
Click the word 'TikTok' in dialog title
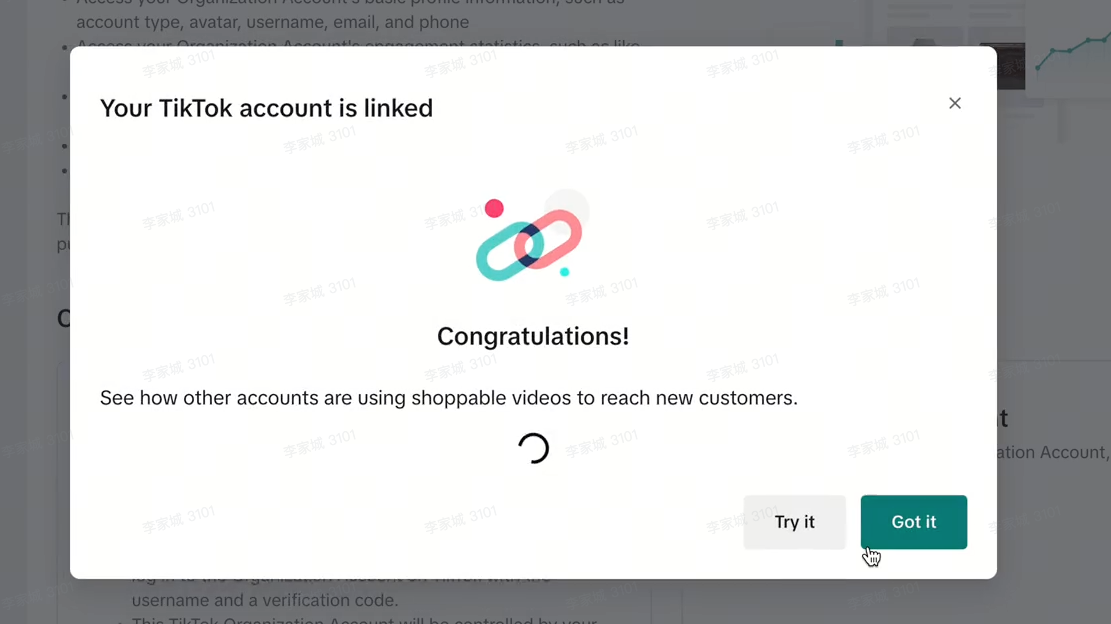[195, 108]
